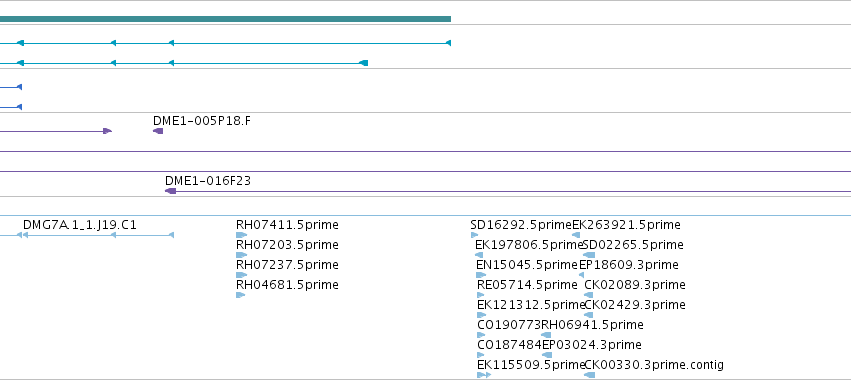Viewport: 851px width, 380px height.
Task: Select the RH04681.5prime EST arrow
Action: point(240,295)
